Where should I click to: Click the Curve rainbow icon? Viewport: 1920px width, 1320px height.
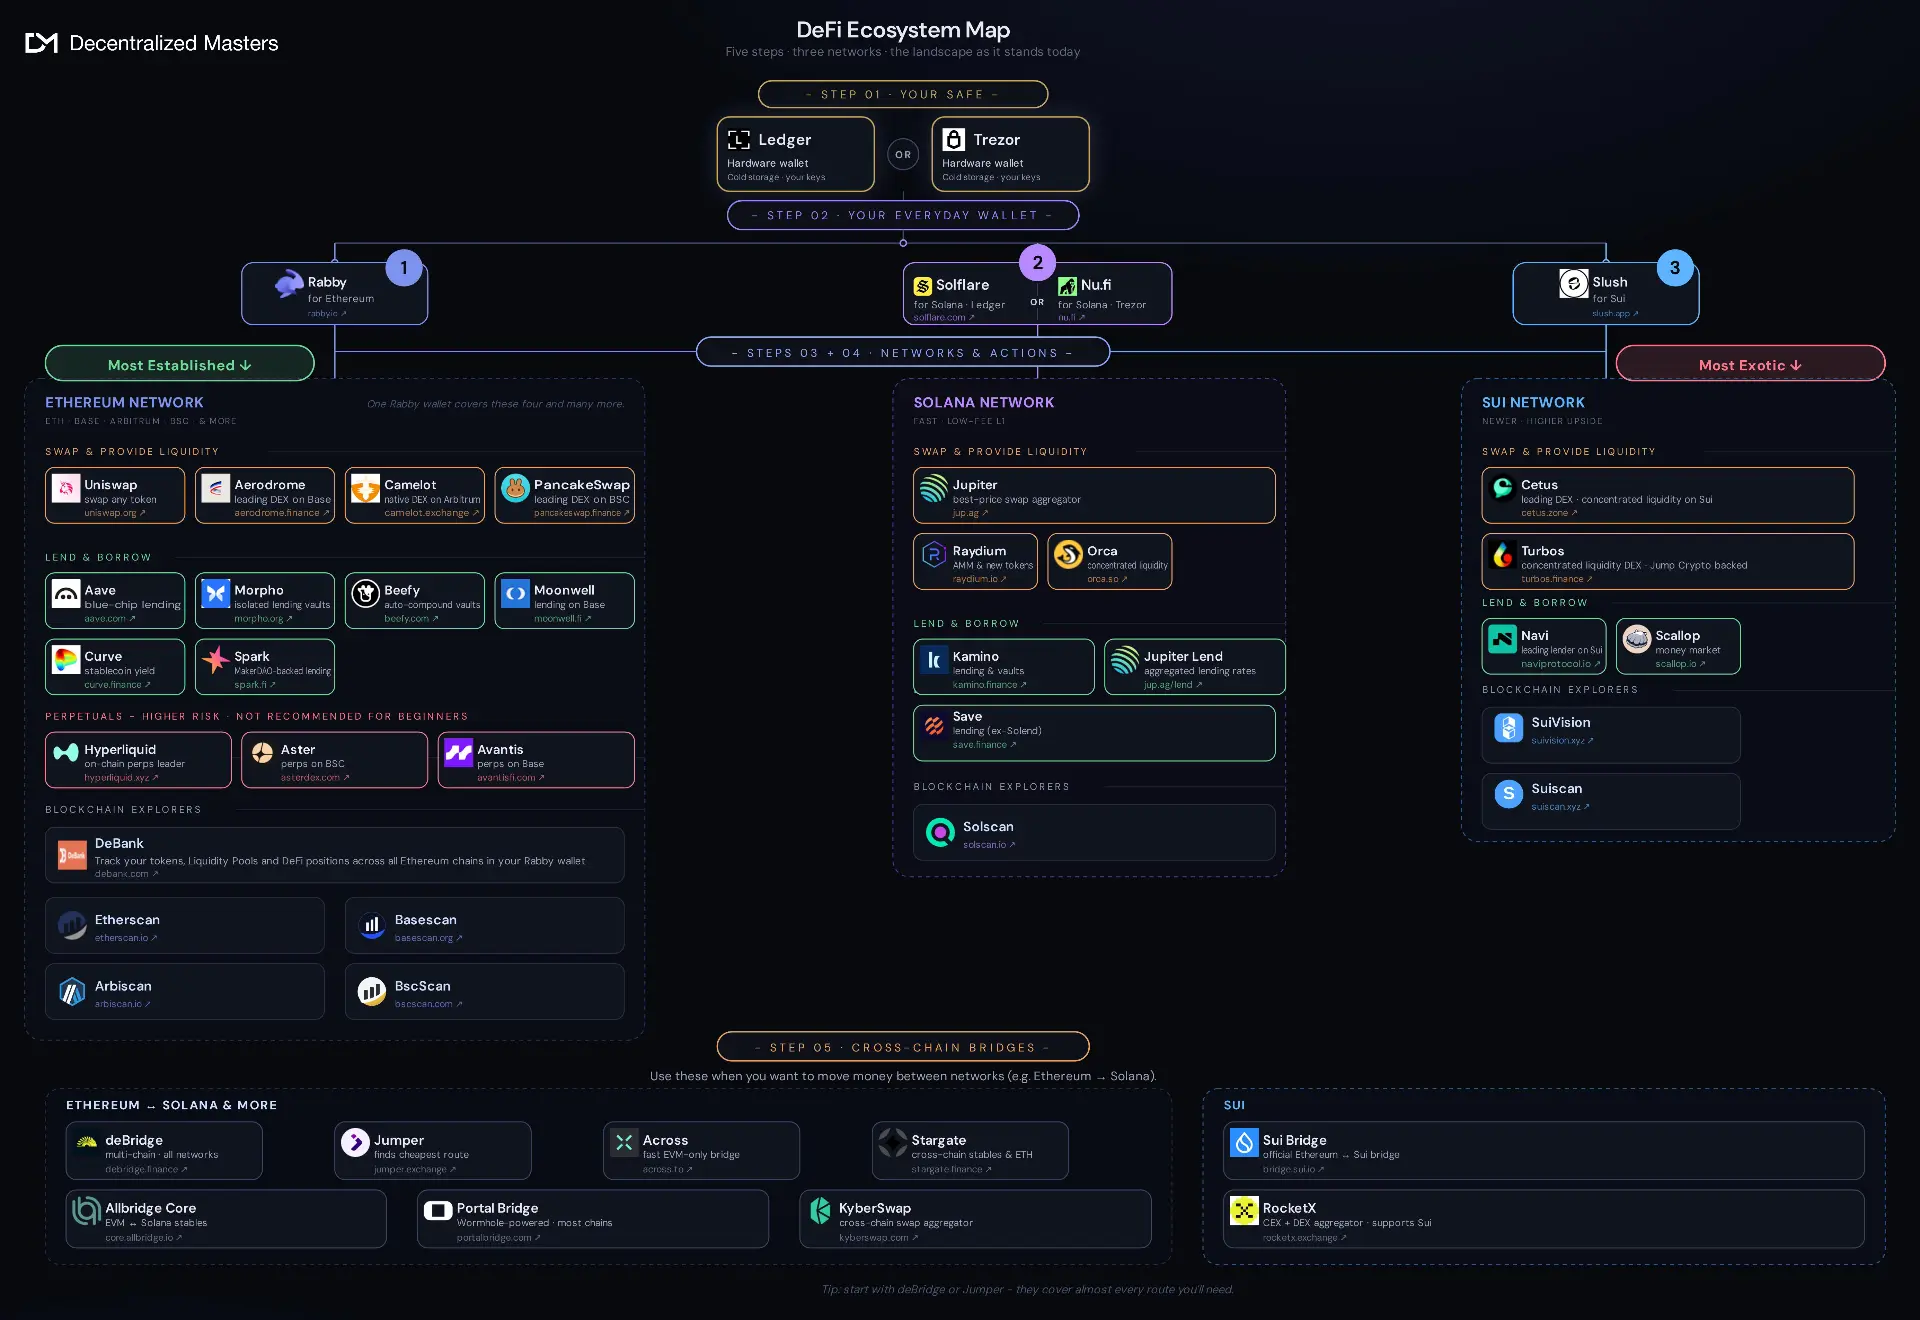click(x=66, y=660)
